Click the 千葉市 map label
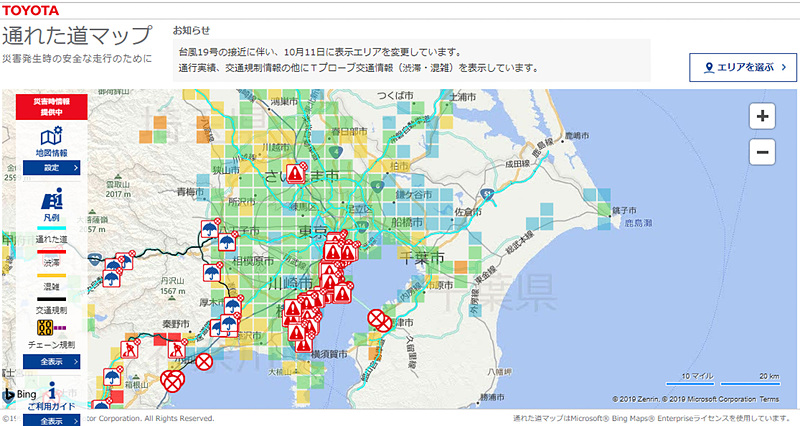The image size is (800, 426). pyautogui.click(x=421, y=258)
